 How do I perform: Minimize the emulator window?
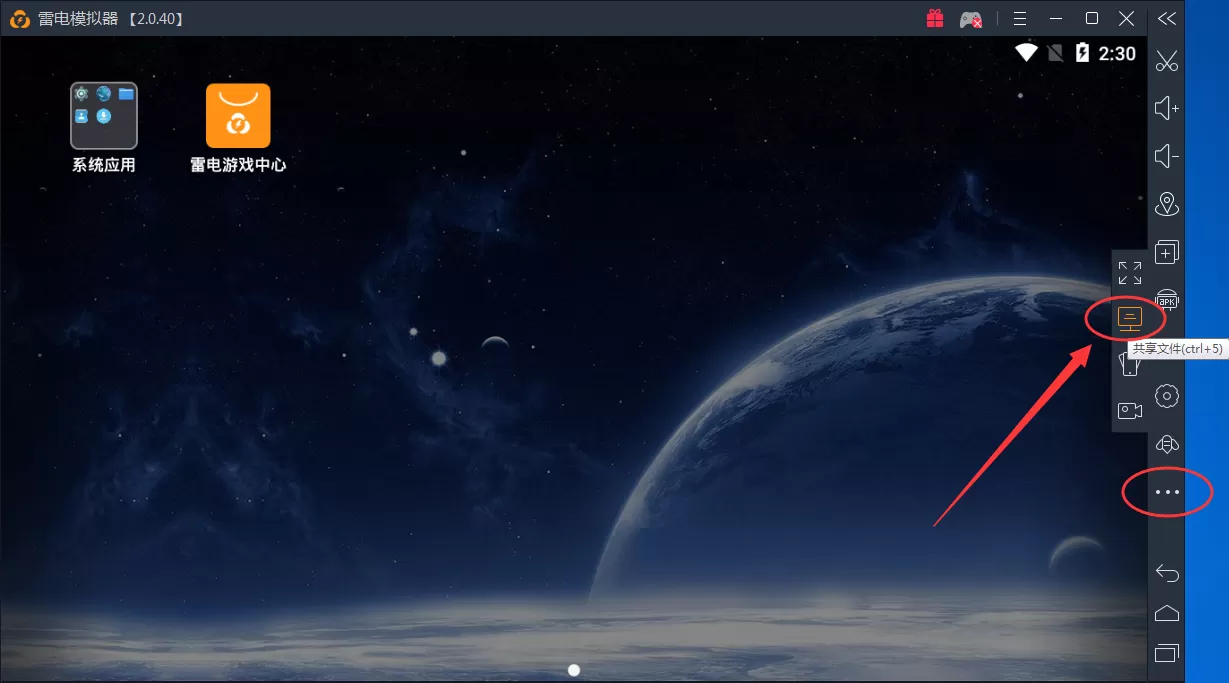tap(1056, 18)
